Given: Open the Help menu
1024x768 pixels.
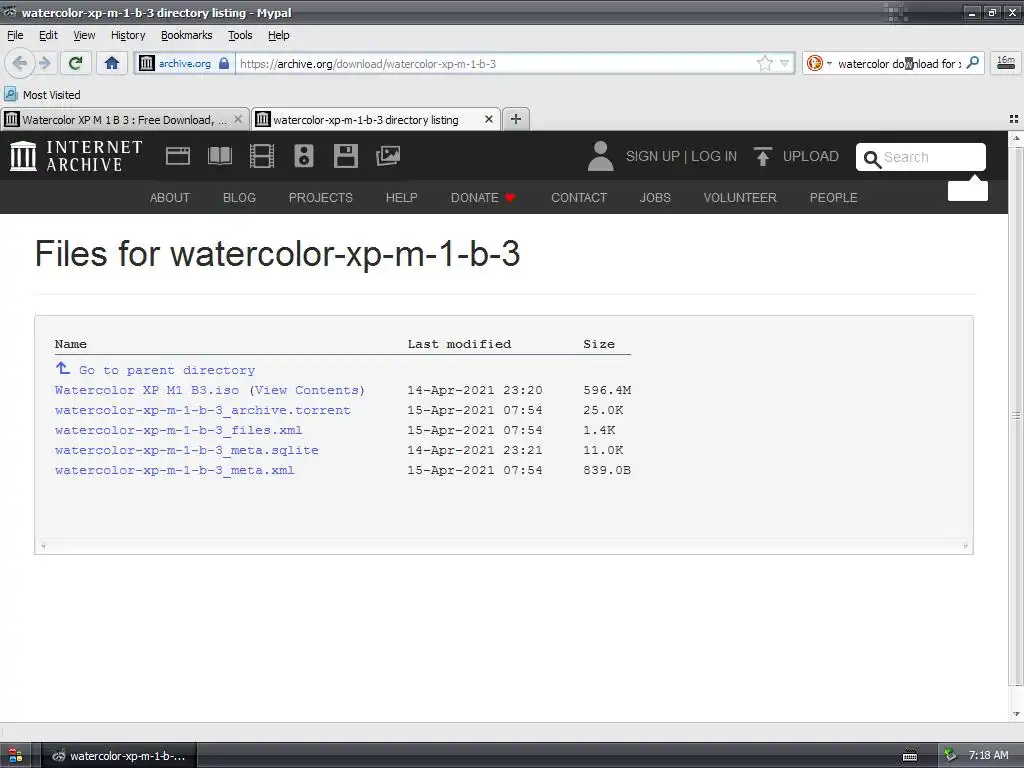Looking at the screenshot, I should [x=279, y=35].
